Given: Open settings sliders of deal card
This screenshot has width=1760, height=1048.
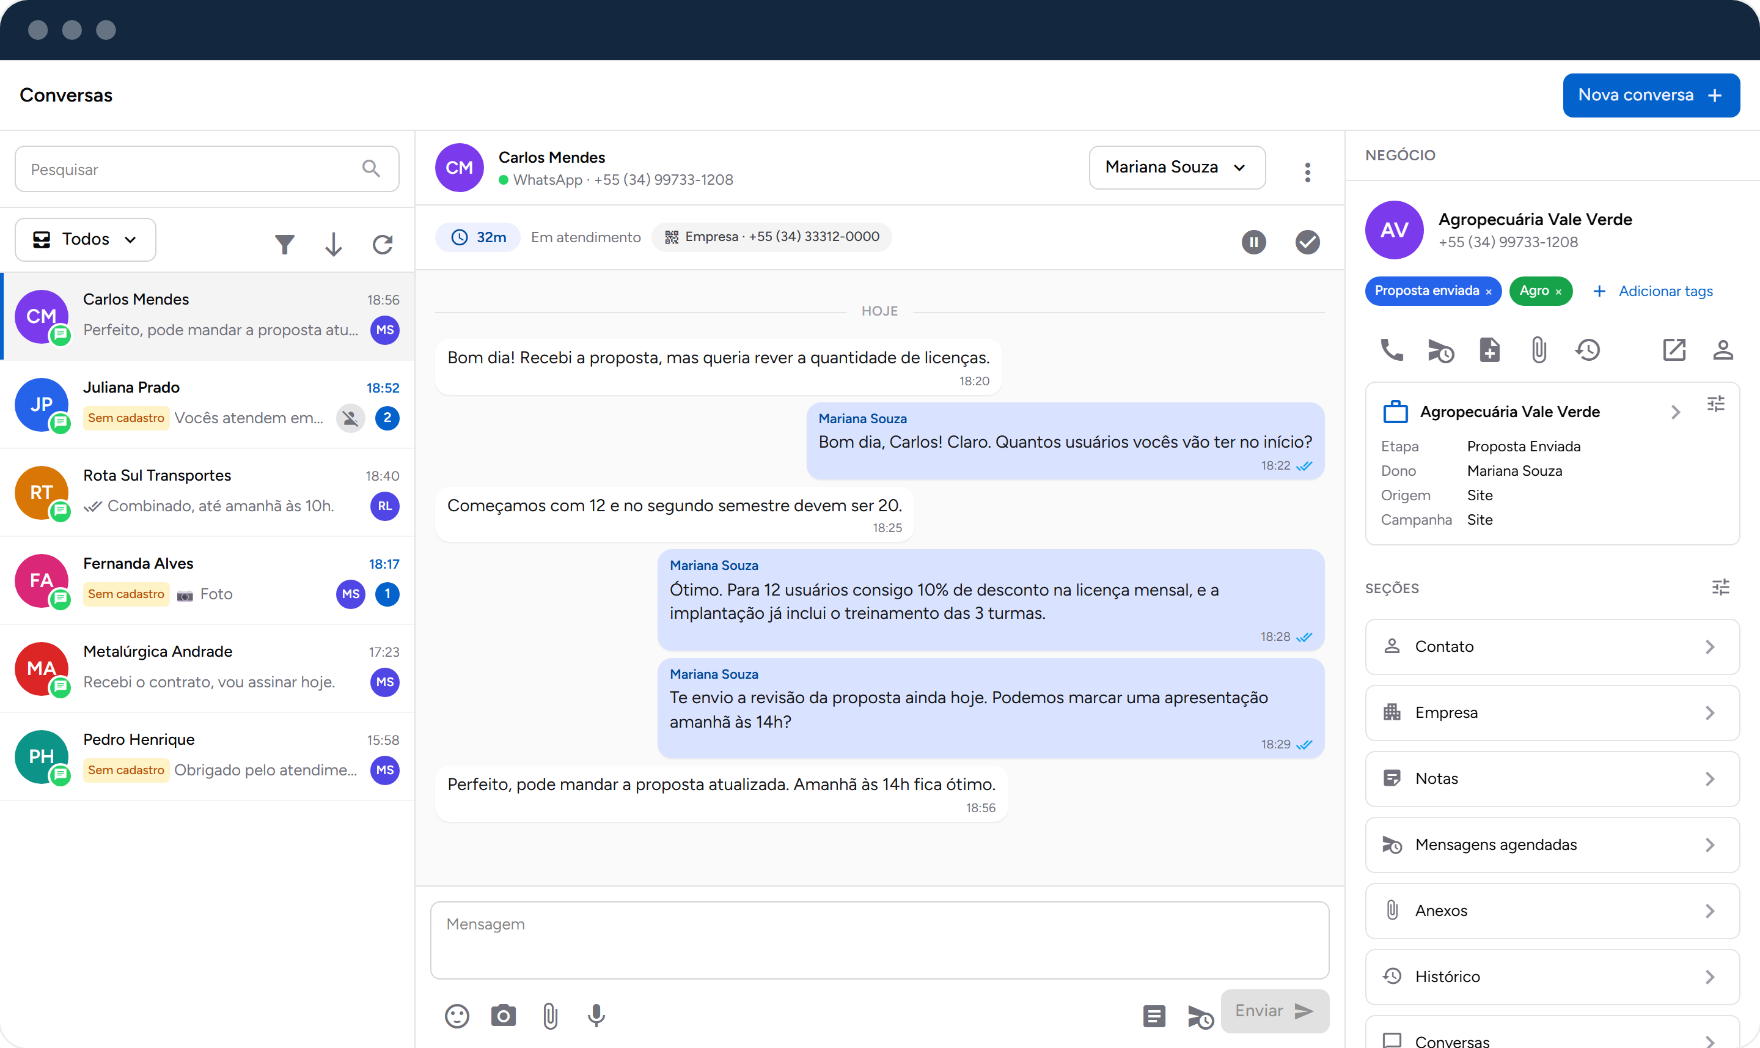Looking at the screenshot, I should click(x=1716, y=404).
